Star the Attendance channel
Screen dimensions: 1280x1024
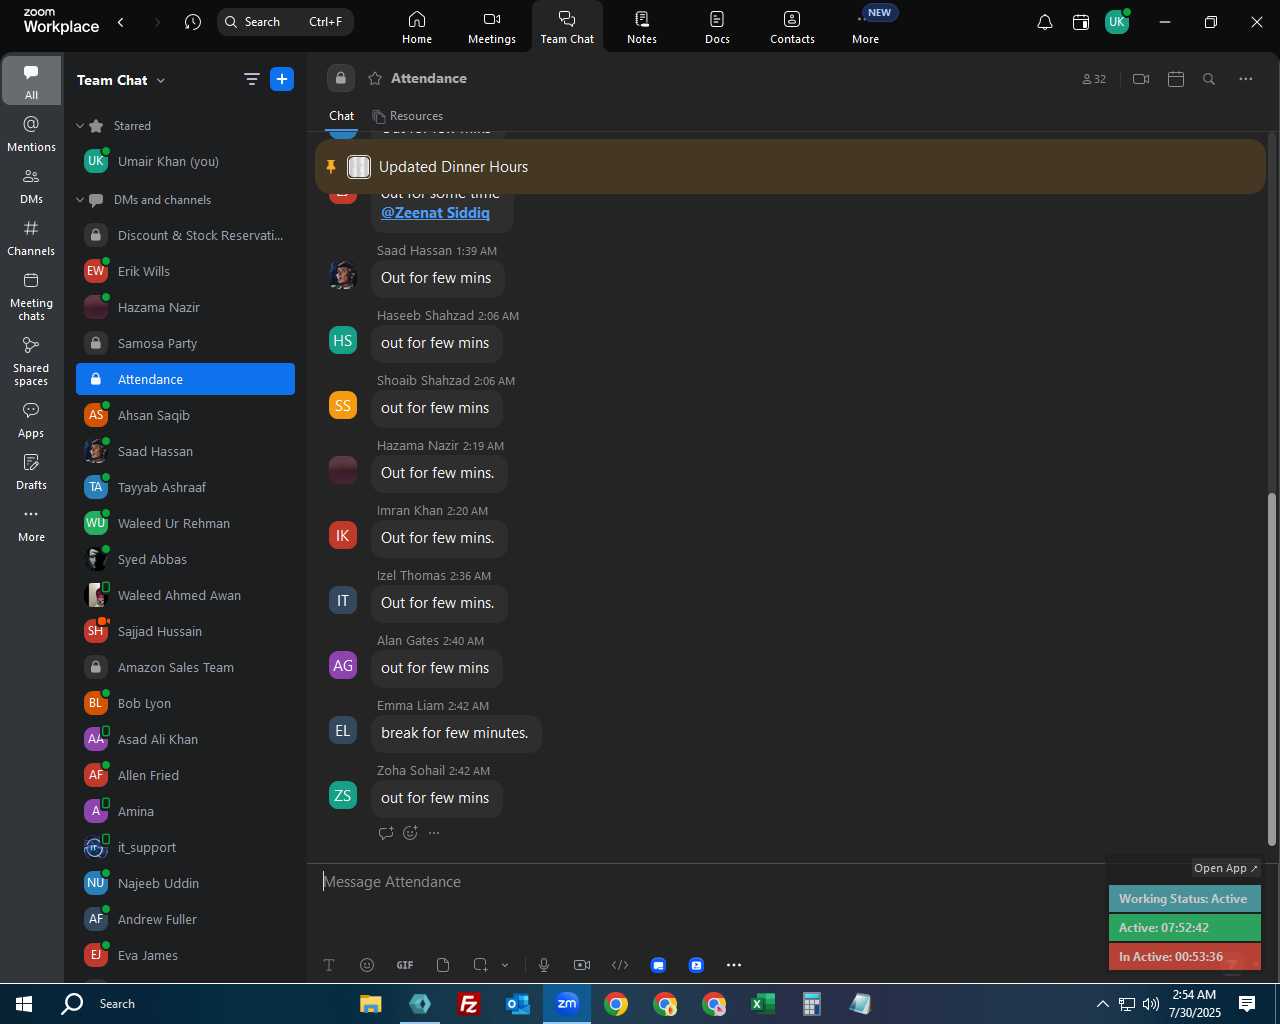coord(375,78)
